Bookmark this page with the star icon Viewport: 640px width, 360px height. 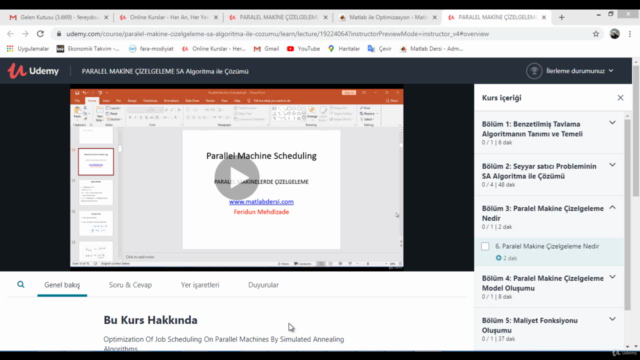pos(596,34)
